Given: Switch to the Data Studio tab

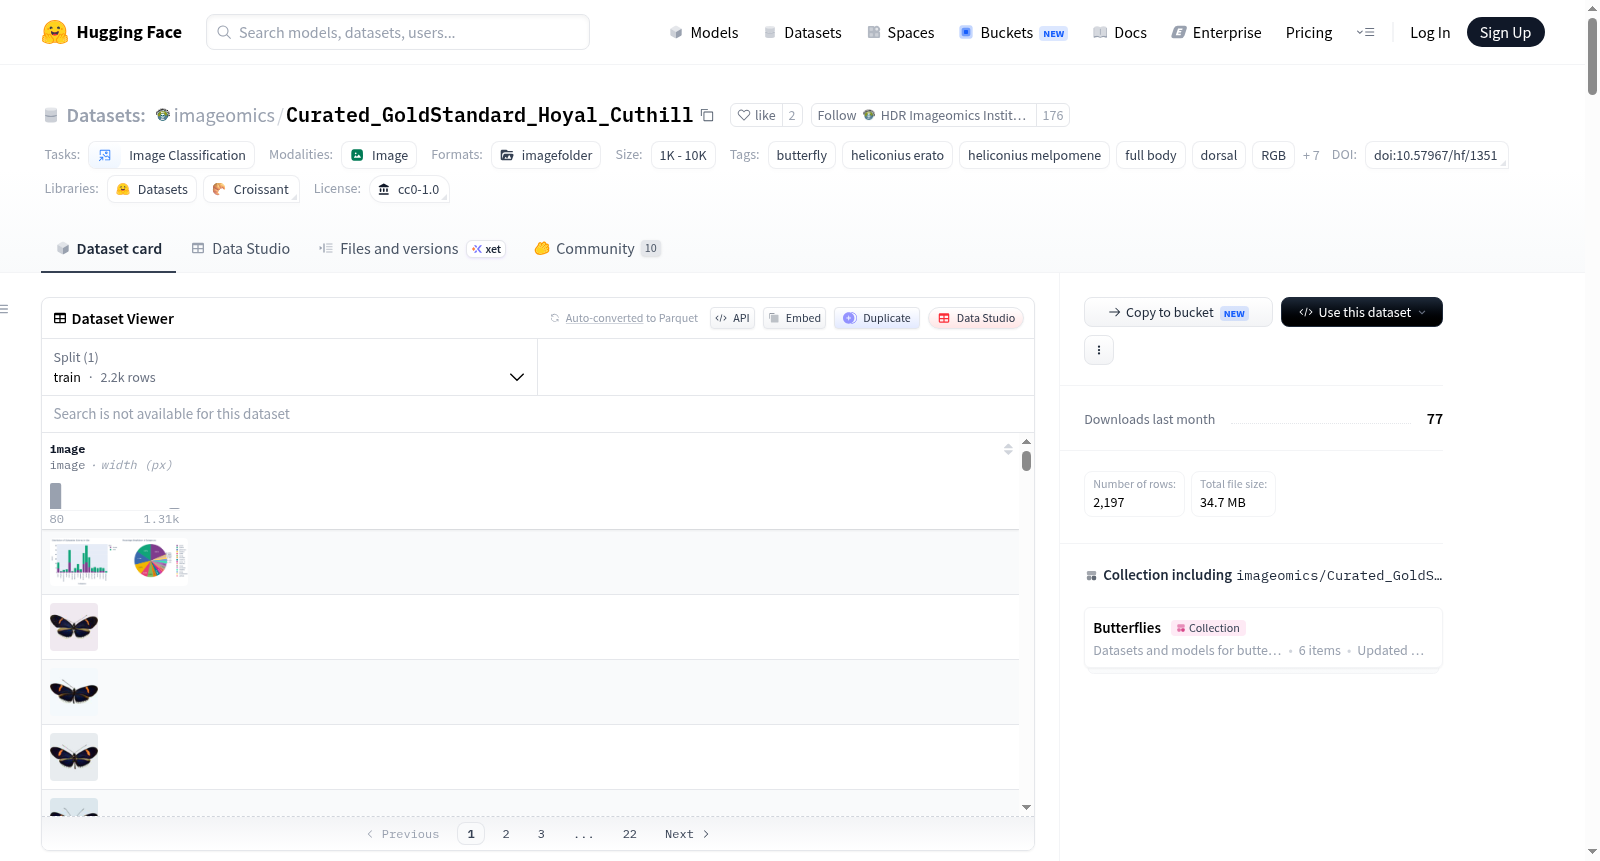Looking at the screenshot, I should (241, 248).
